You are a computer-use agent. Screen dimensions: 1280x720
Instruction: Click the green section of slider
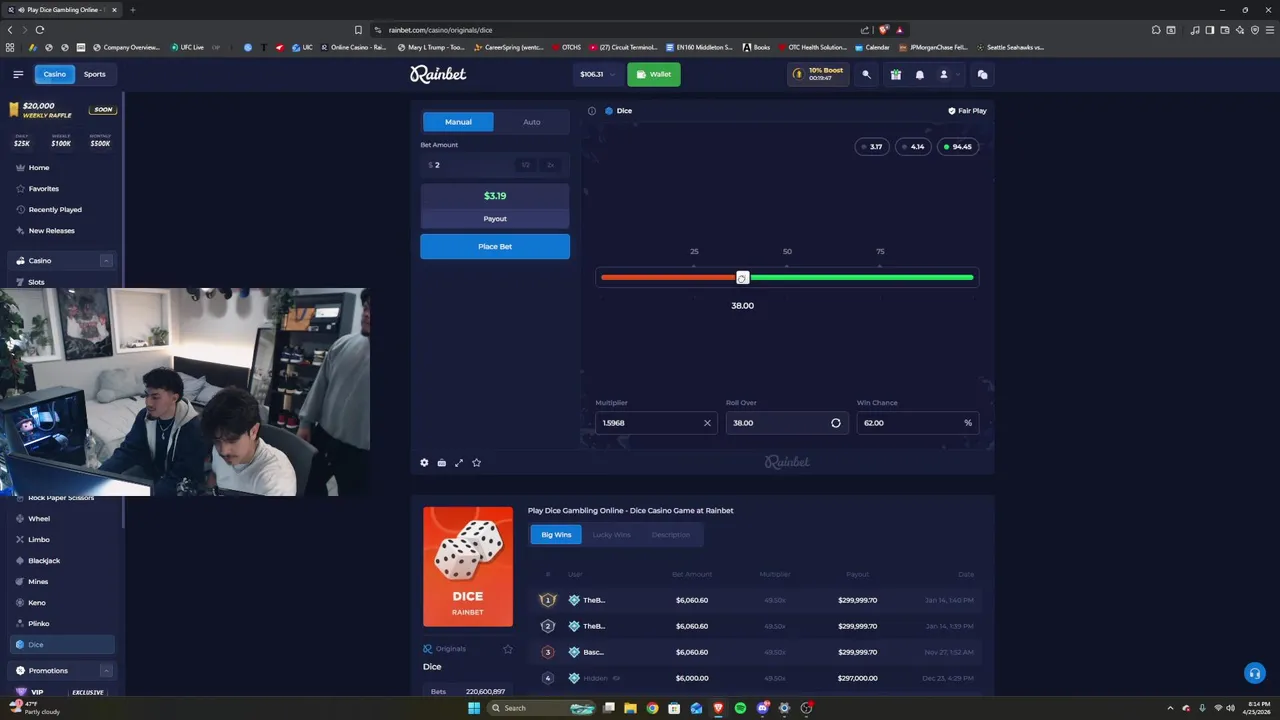(861, 277)
